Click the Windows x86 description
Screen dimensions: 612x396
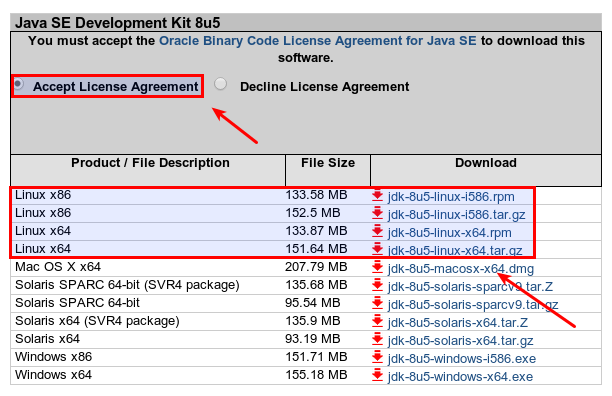point(53,357)
